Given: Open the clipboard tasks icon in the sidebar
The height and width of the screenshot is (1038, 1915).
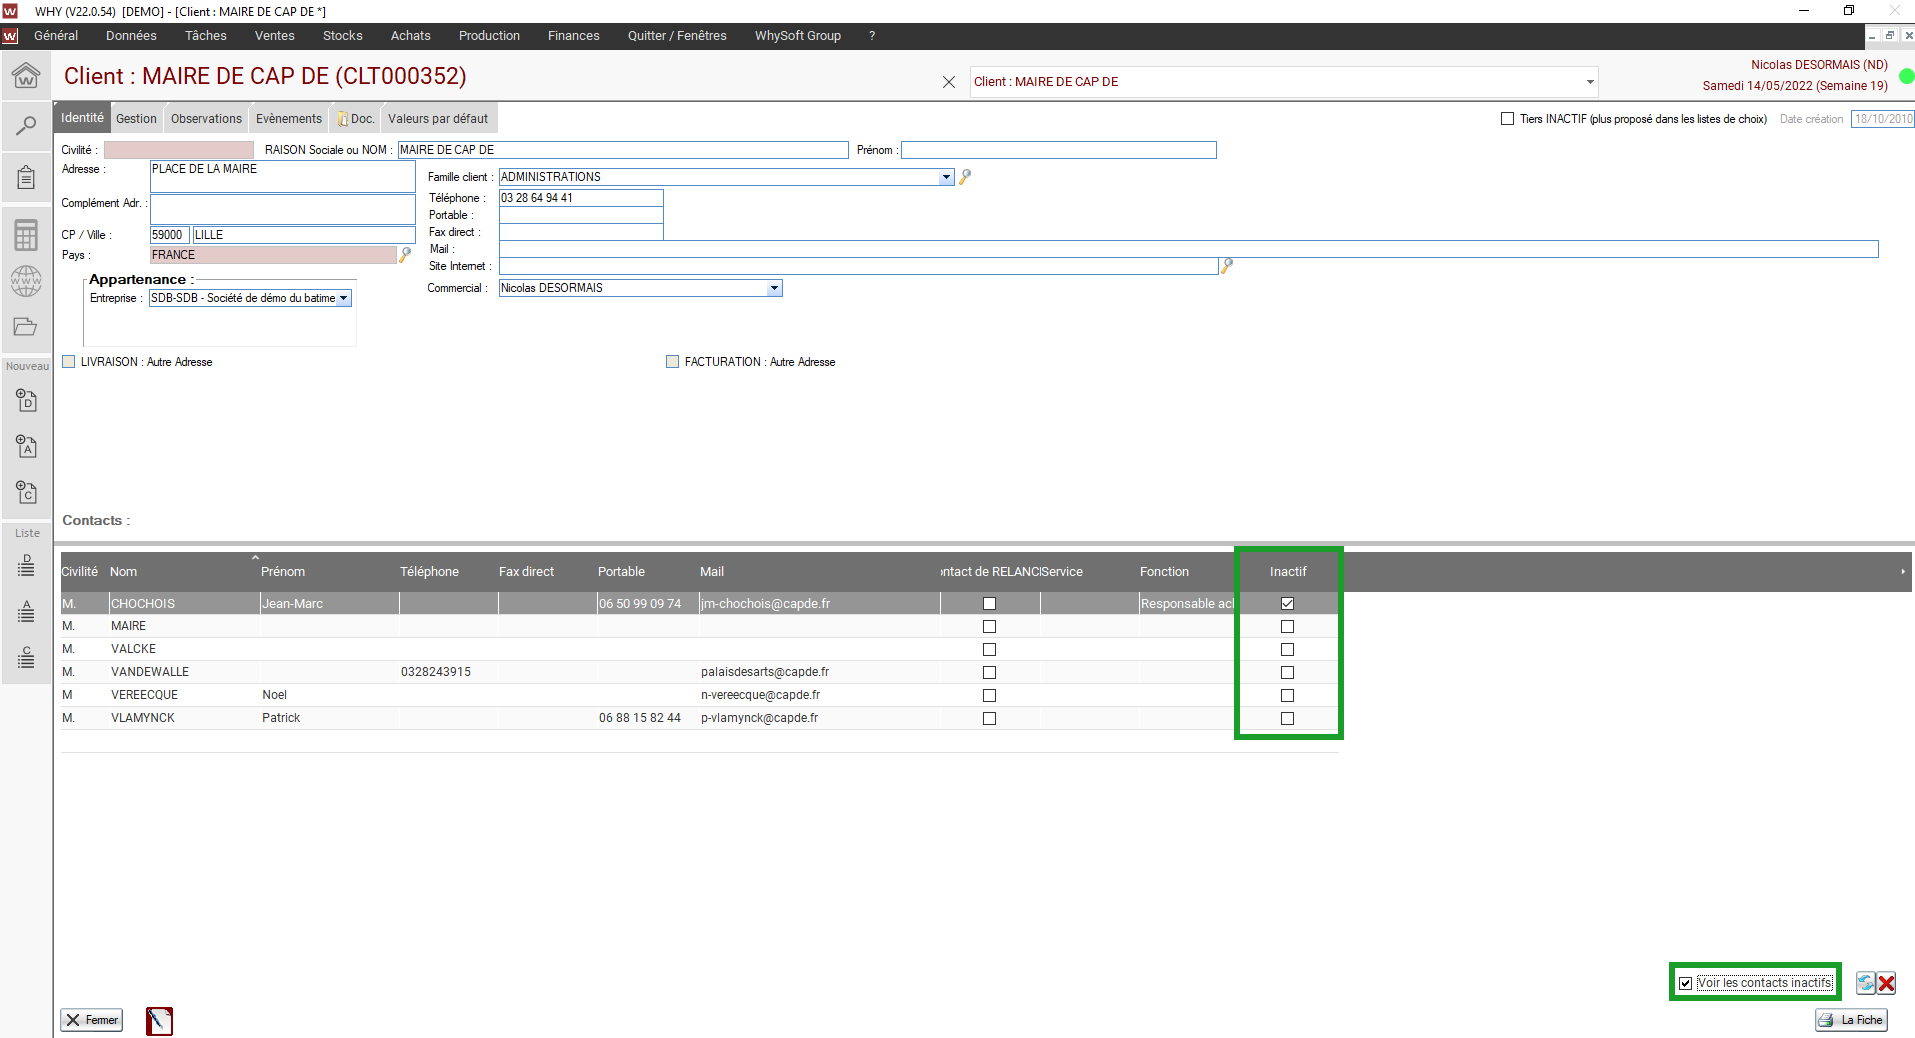Looking at the screenshot, I should pos(26,178).
